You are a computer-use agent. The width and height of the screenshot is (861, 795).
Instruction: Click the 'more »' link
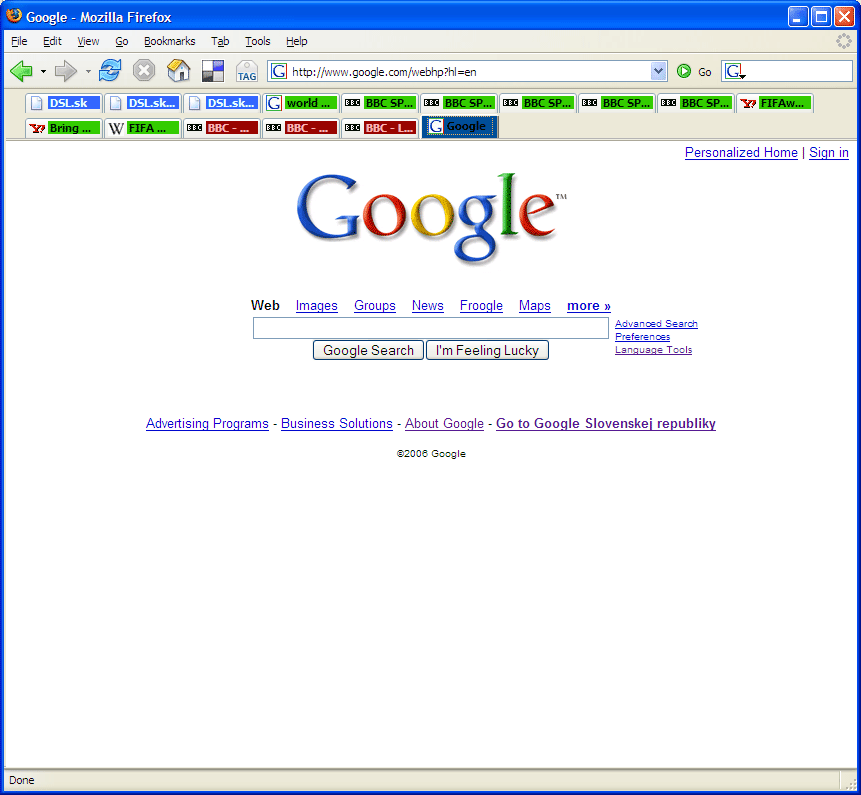click(x=589, y=306)
